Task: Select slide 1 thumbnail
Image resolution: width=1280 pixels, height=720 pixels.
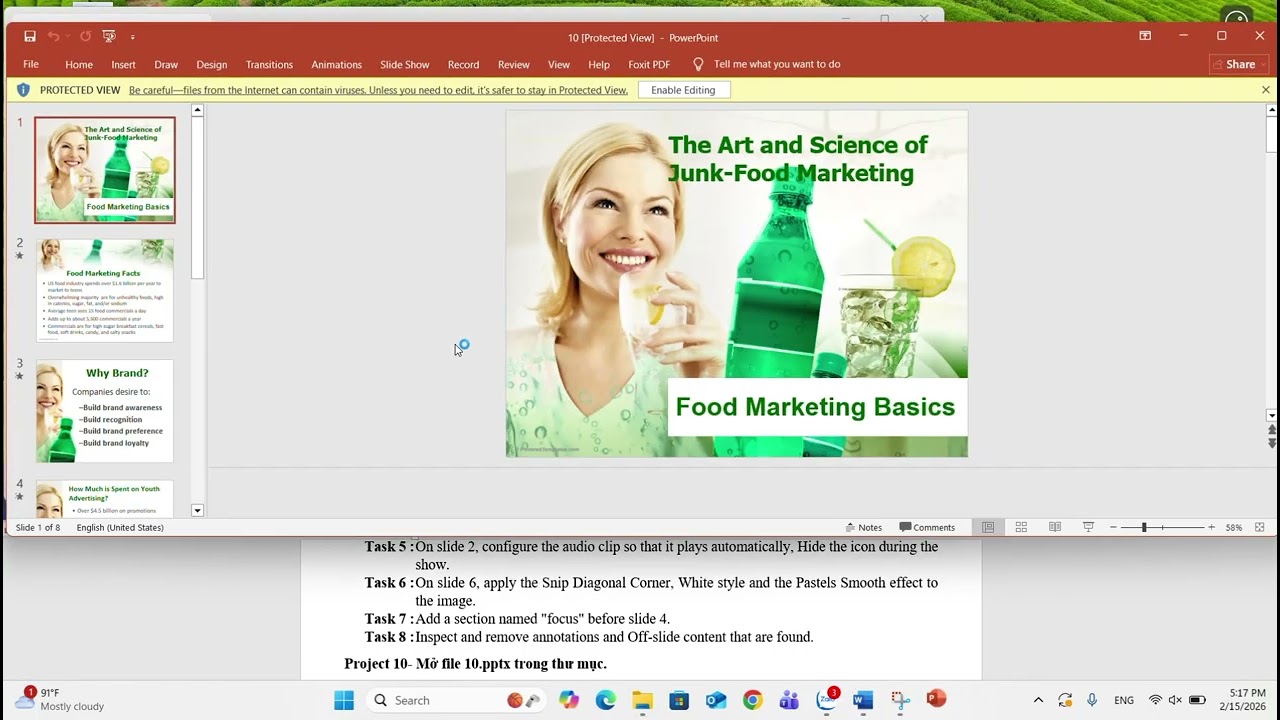Action: click(105, 170)
